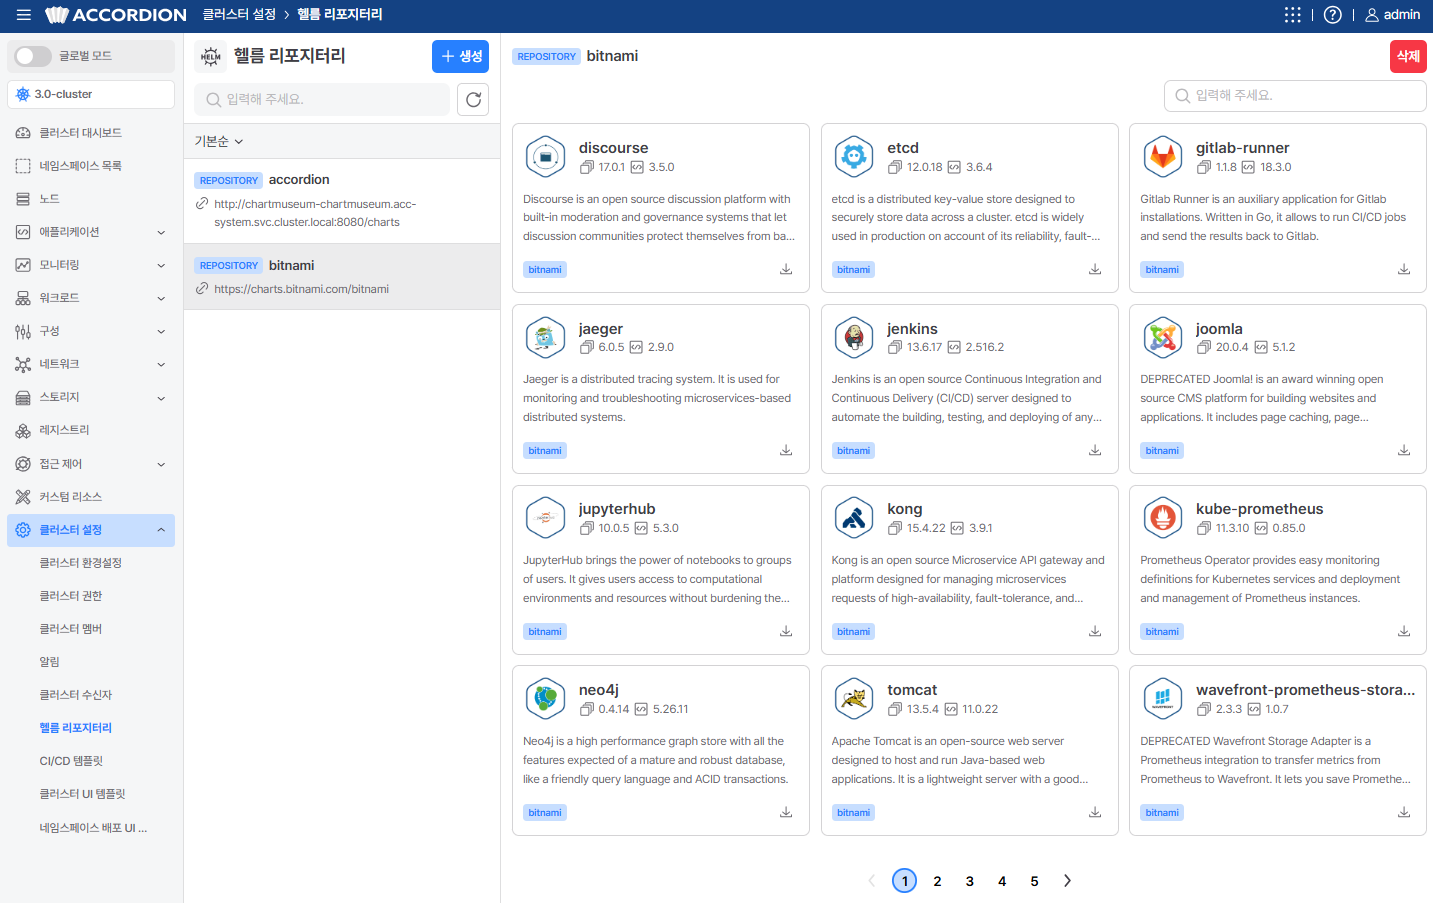The image size is (1433, 903).
Task: Download the tomcat chart
Action: coord(1095,812)
